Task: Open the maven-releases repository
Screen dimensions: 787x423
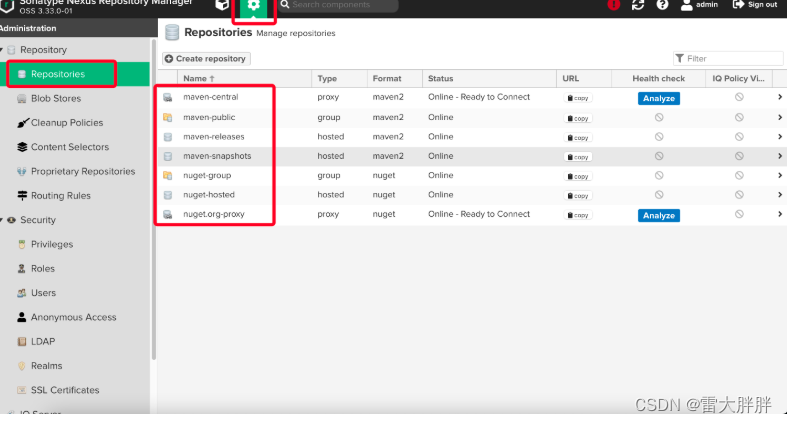Action: coord(214,136)
